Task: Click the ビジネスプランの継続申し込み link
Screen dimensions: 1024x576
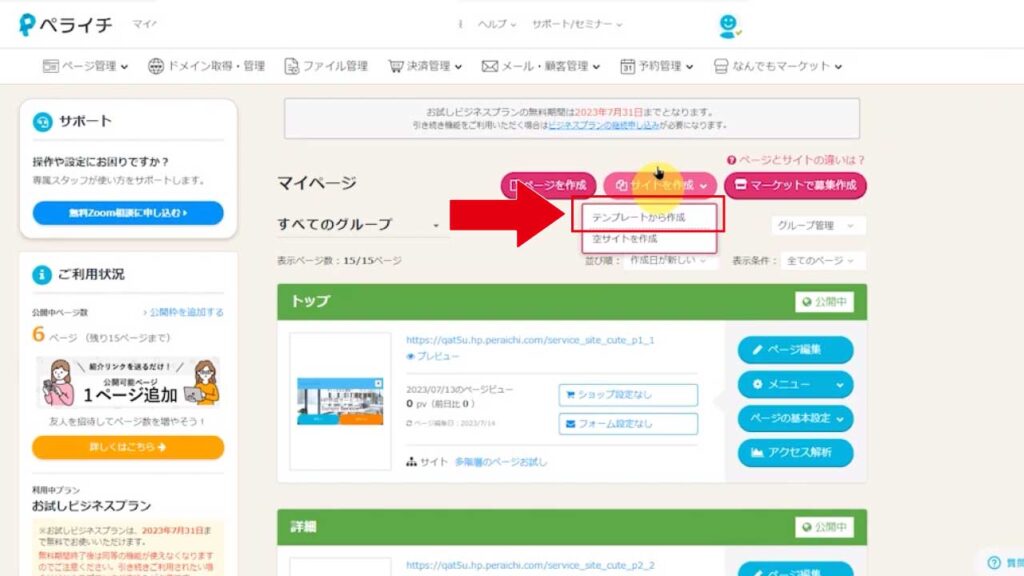Action: click(604, 125)
